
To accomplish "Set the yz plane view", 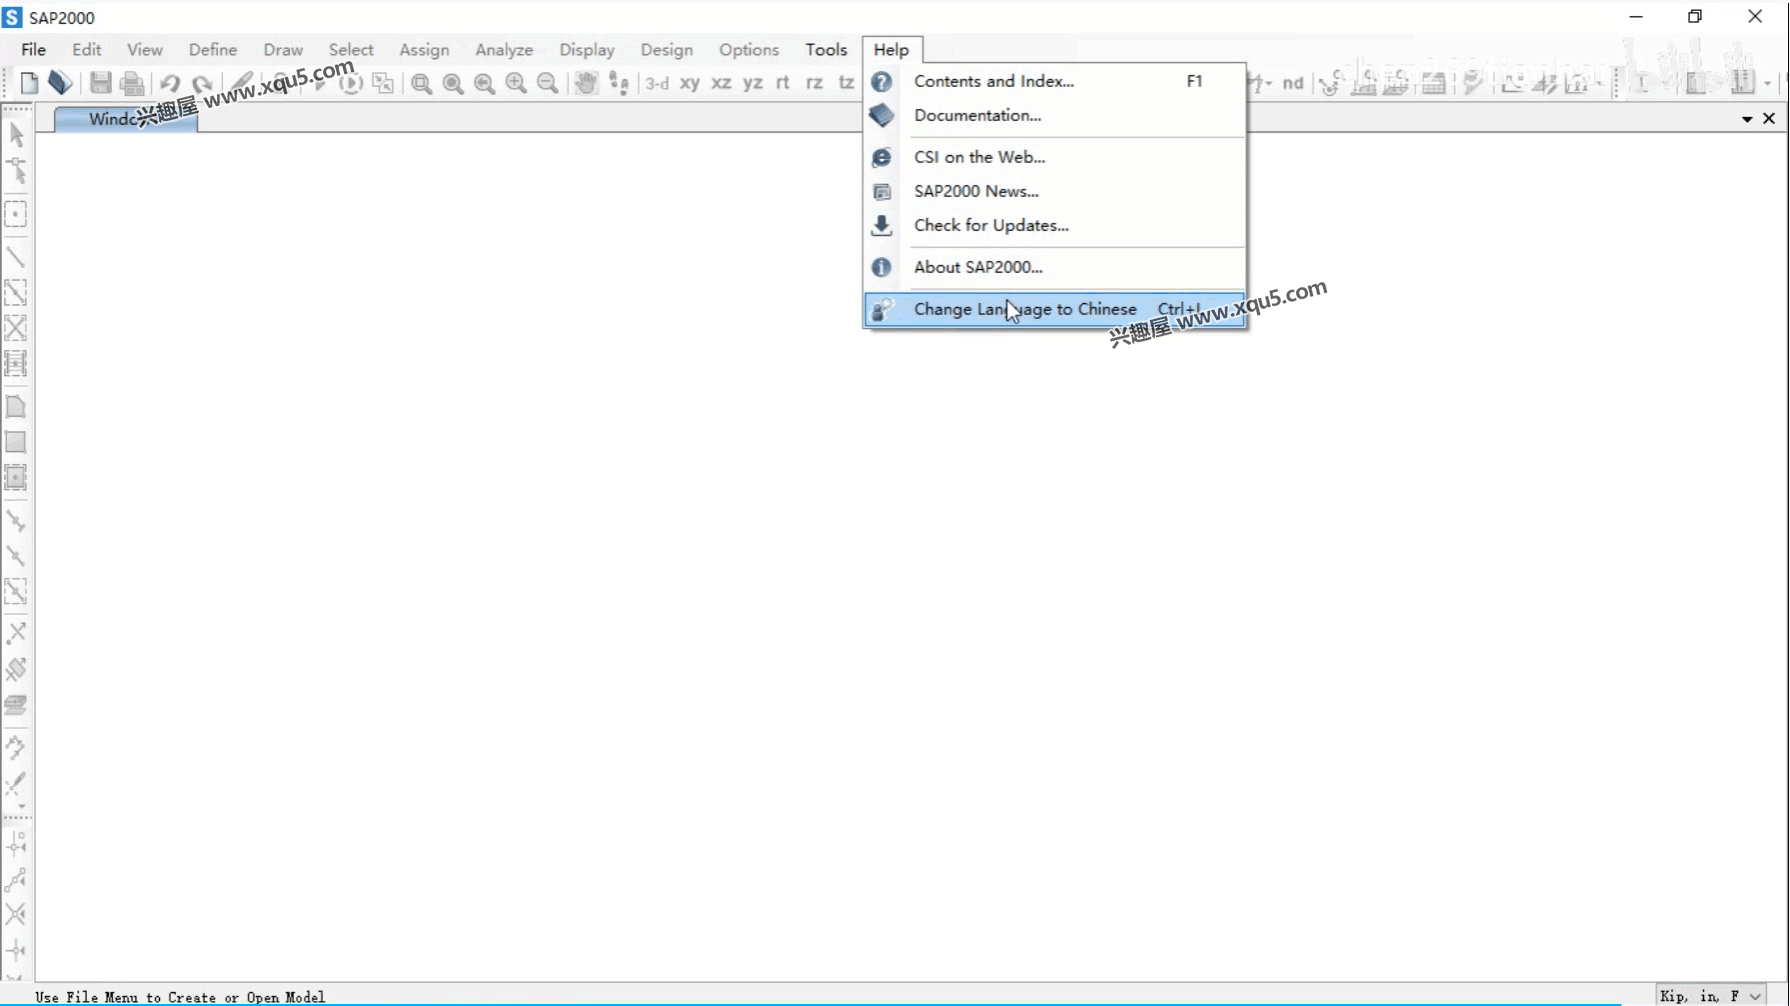I will coord(753,83).
